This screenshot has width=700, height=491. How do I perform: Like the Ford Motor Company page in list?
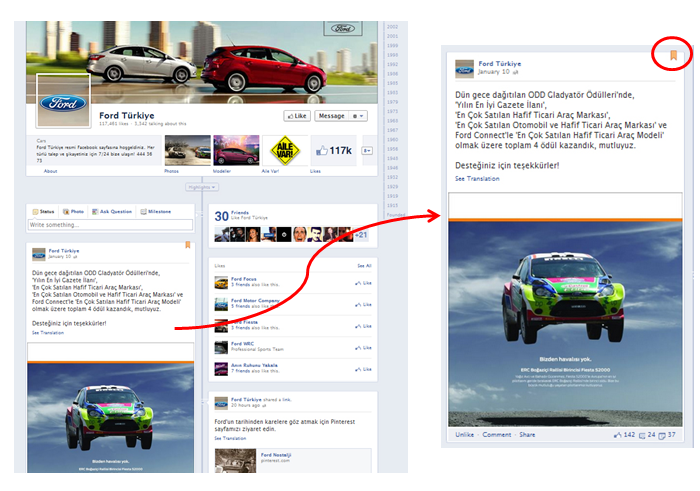[x=363, y=304]
